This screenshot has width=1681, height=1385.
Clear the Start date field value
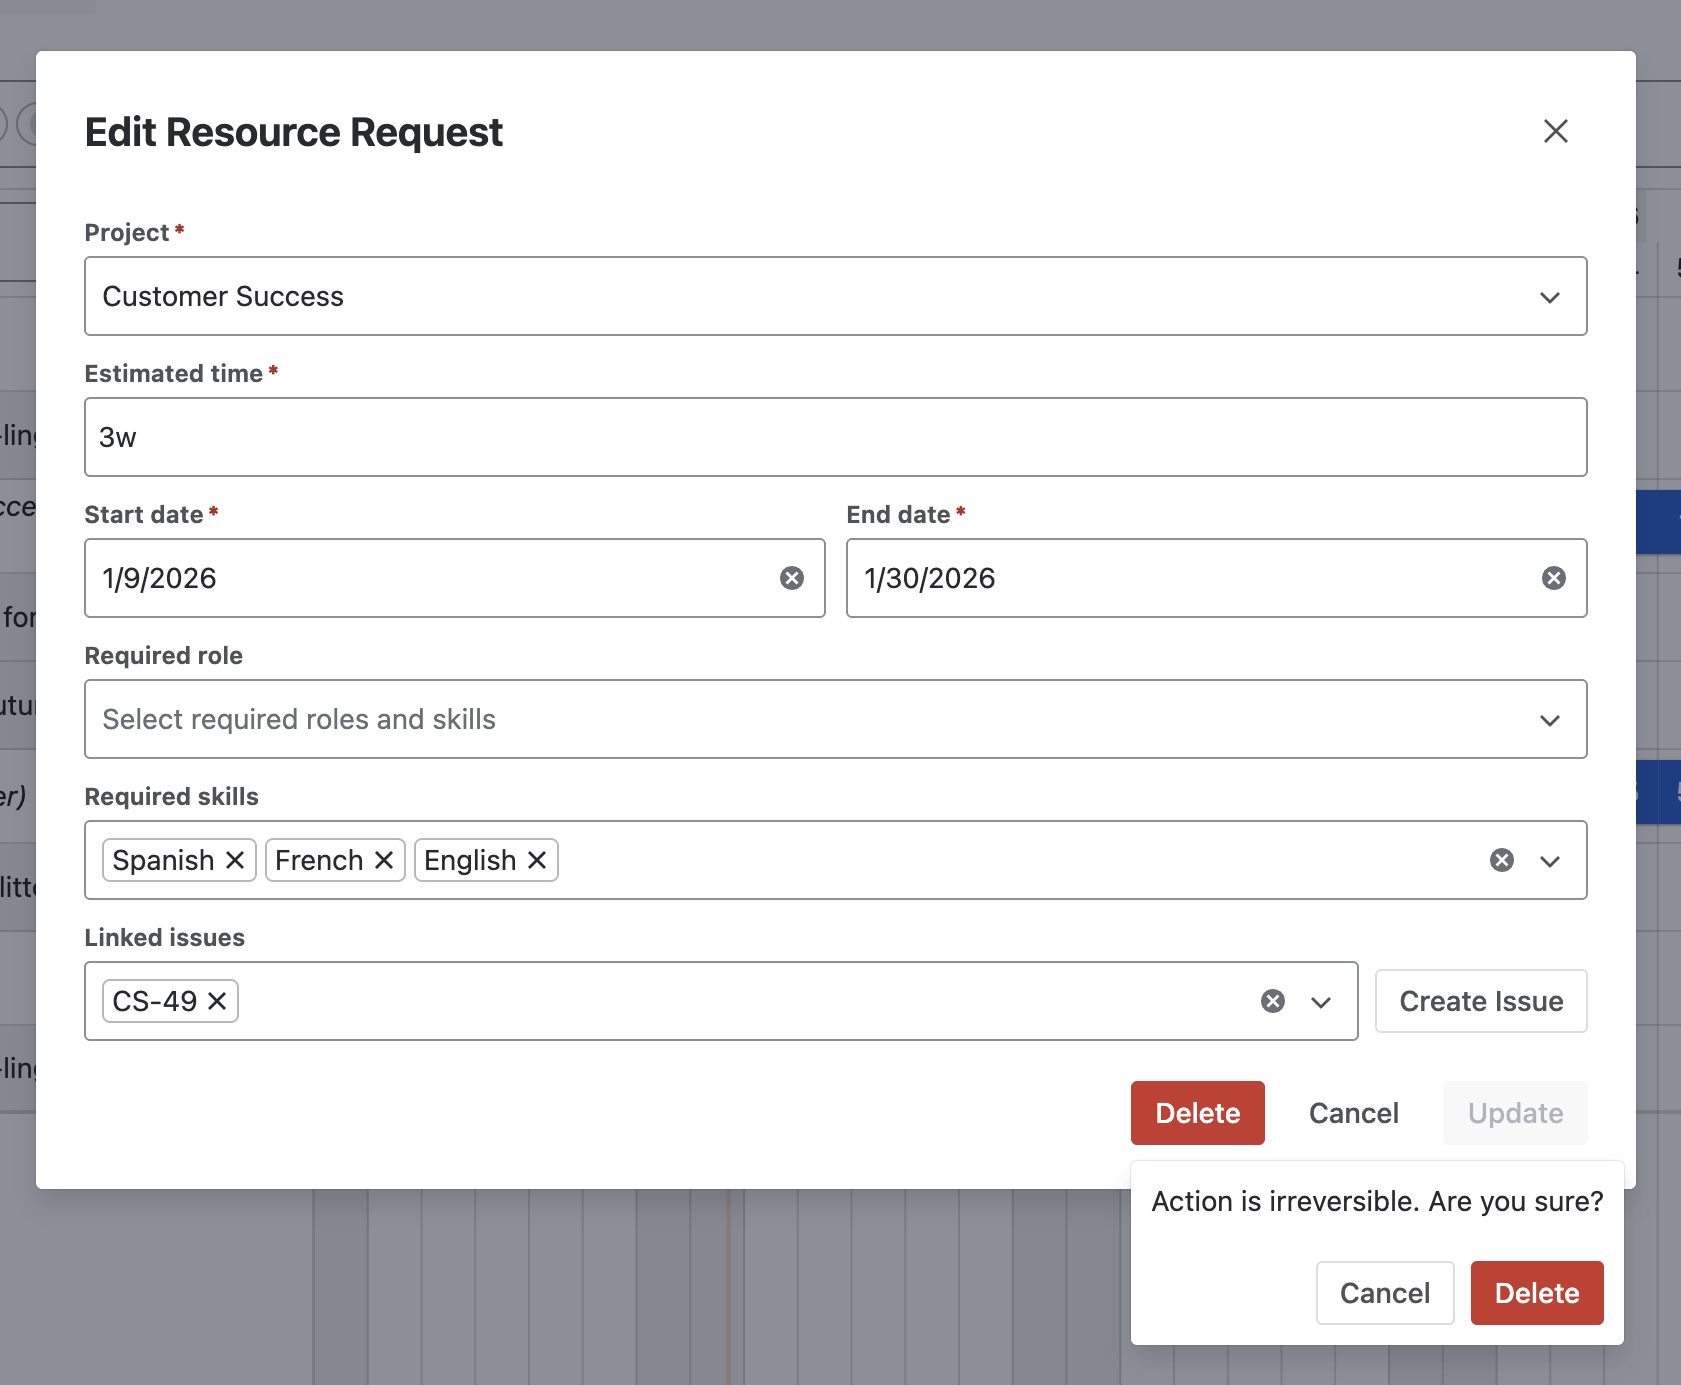[791, 578]
